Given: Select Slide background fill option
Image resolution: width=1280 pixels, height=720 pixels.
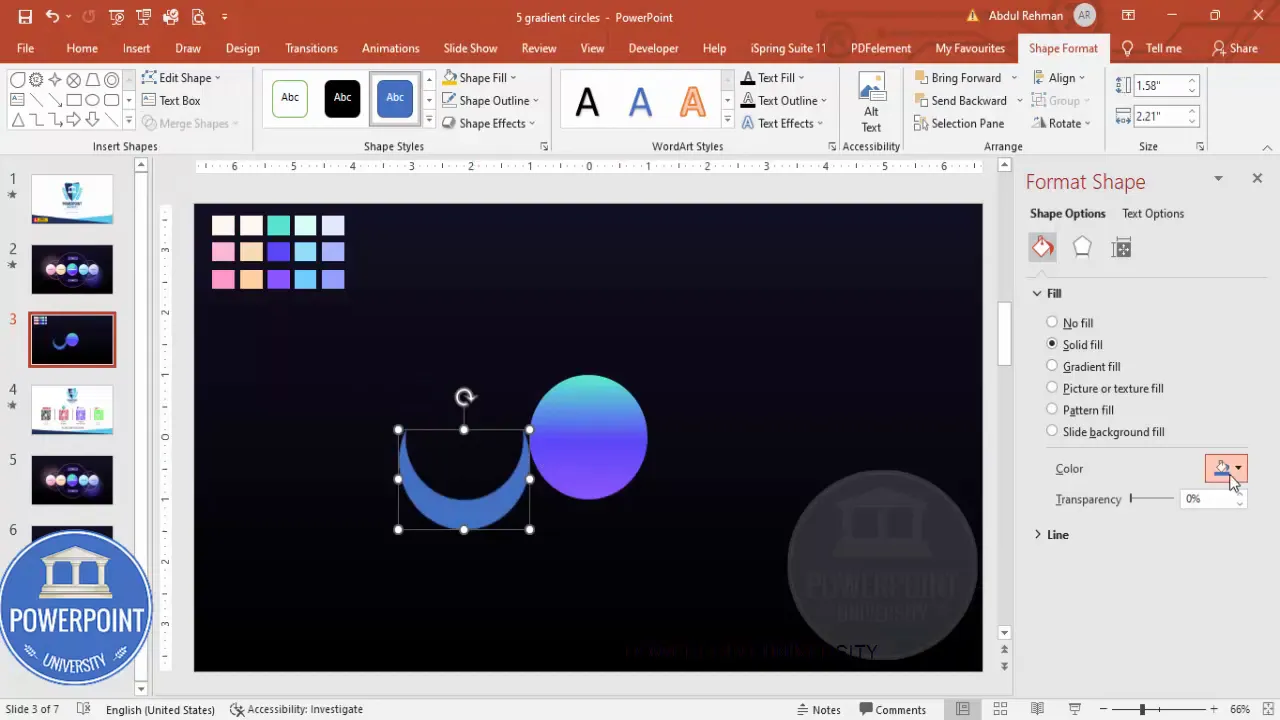Looking at the screenshot, I should 1105,431.
